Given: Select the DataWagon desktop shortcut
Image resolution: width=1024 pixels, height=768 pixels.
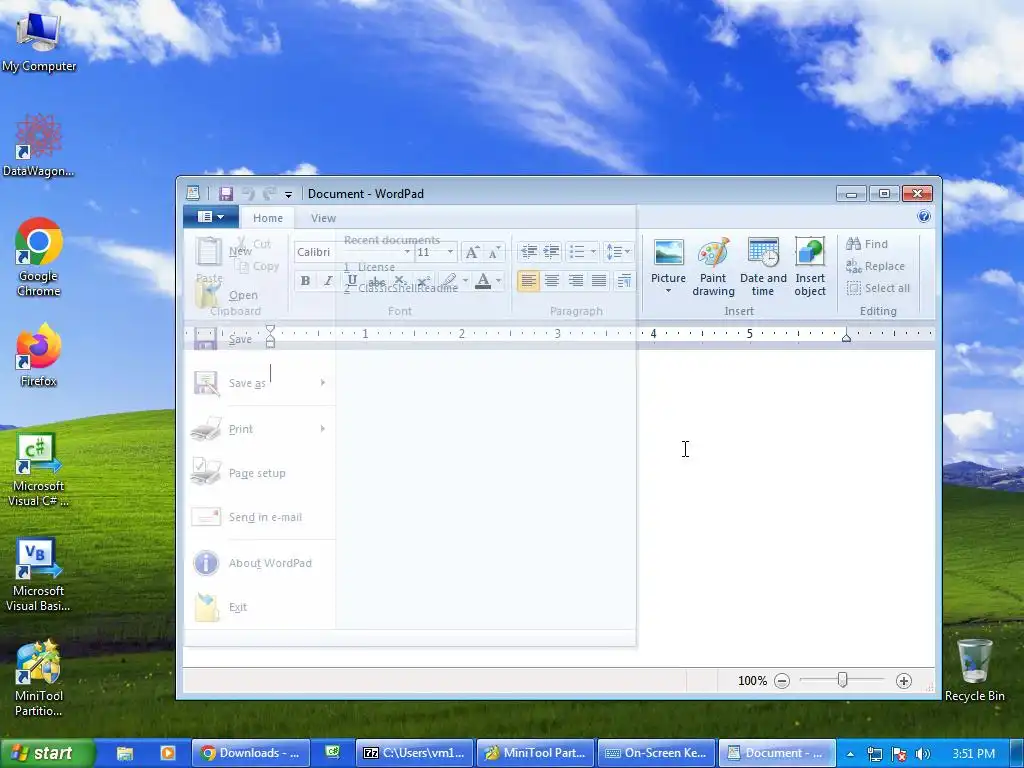Looking at the screenshot, I should click(x=39, y=145).
